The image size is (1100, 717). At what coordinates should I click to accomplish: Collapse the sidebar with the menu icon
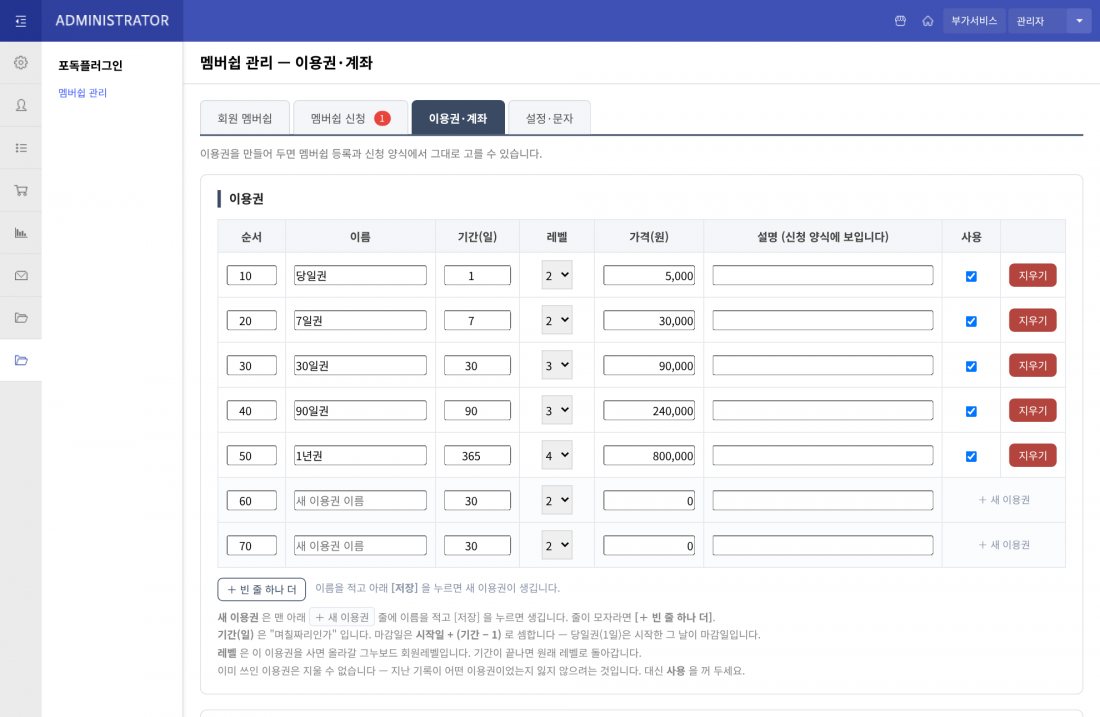(21, 21)
